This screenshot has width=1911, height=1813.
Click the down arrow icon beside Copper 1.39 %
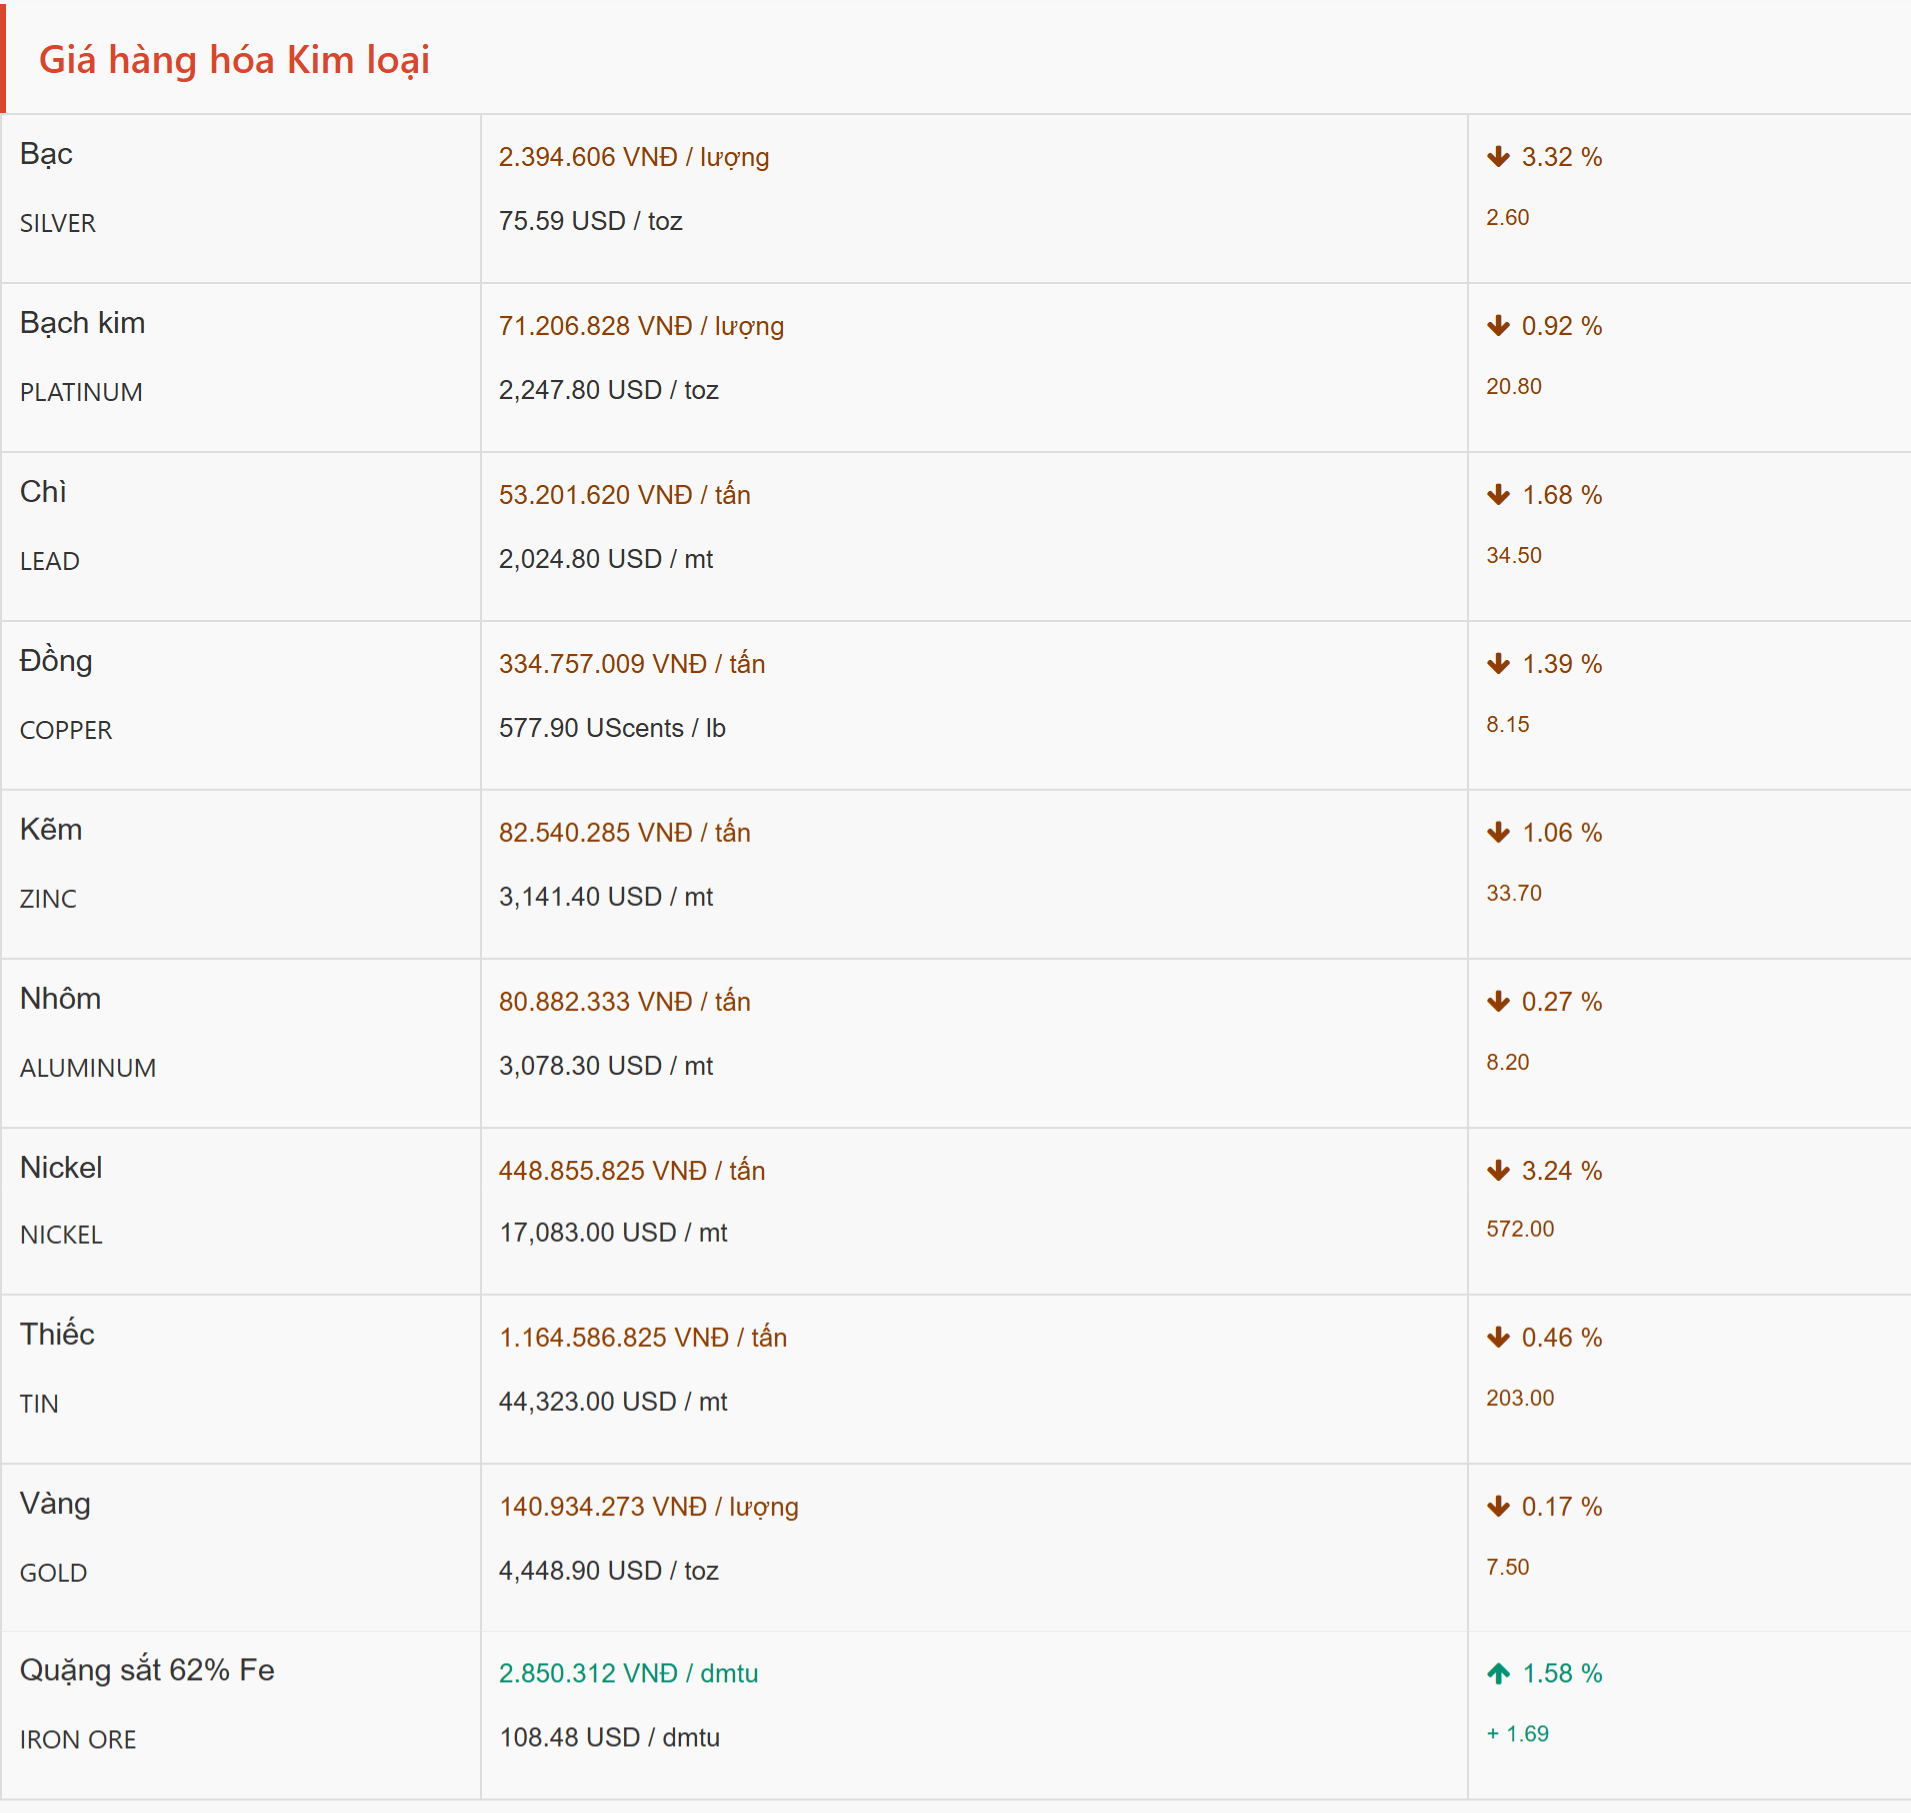pyautogui.click(x=1497, y=664)
